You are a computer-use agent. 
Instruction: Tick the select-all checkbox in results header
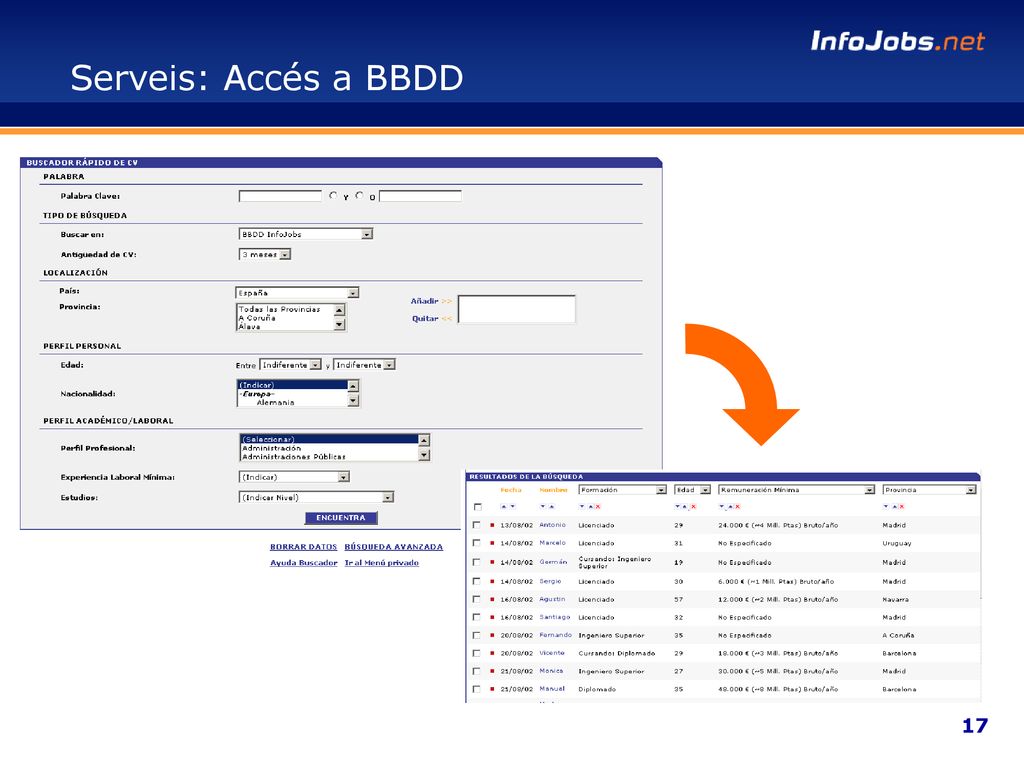pos(477,507)
